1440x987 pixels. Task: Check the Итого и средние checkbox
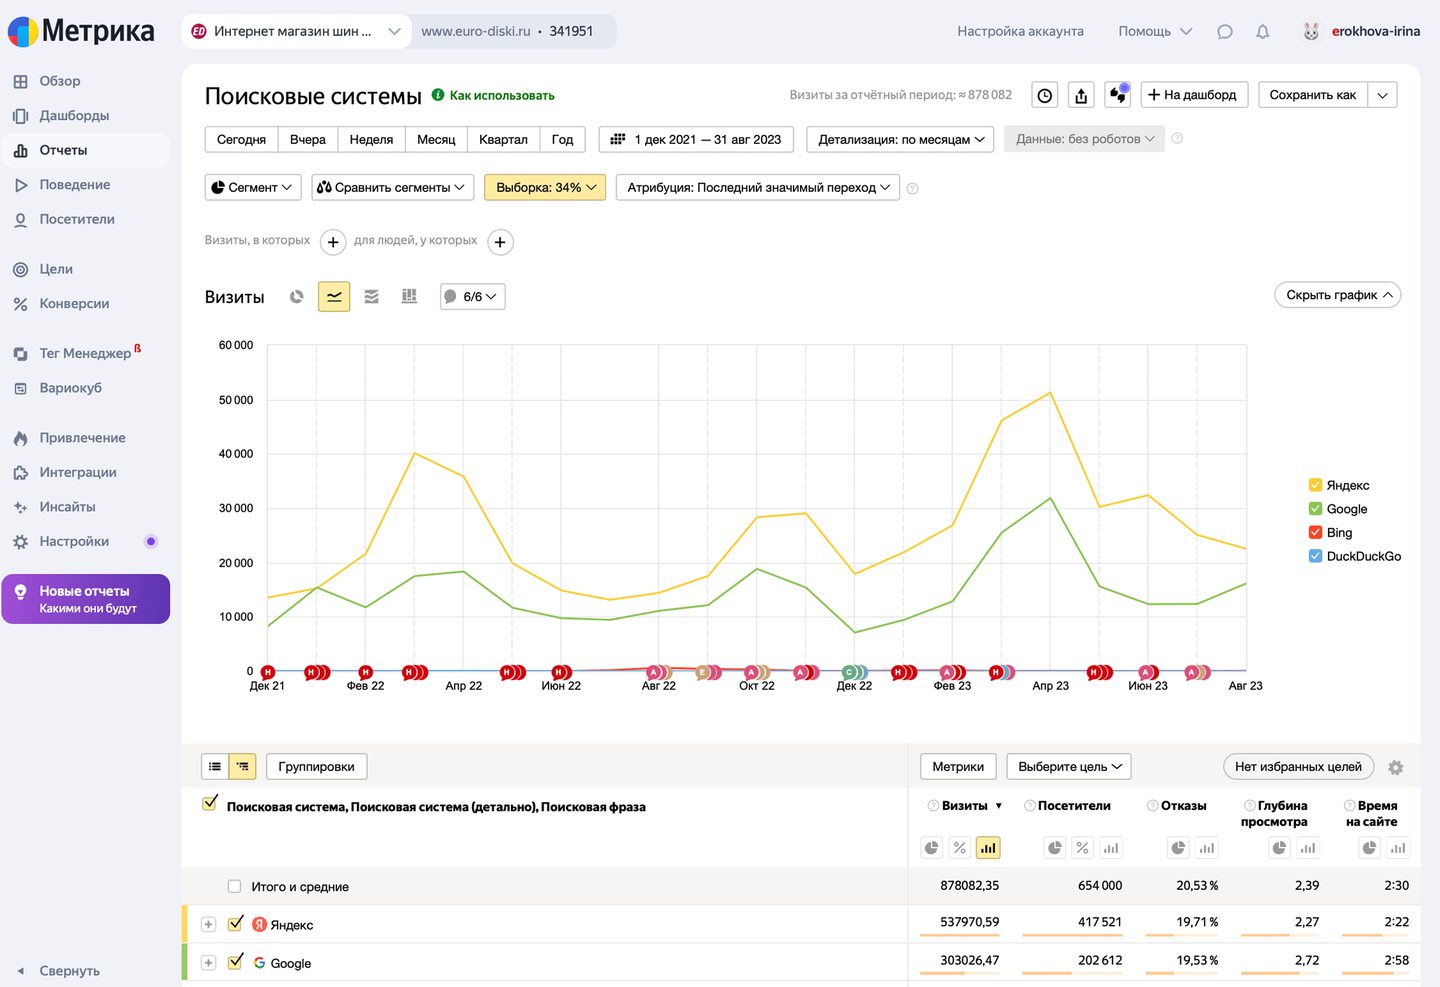234,886
